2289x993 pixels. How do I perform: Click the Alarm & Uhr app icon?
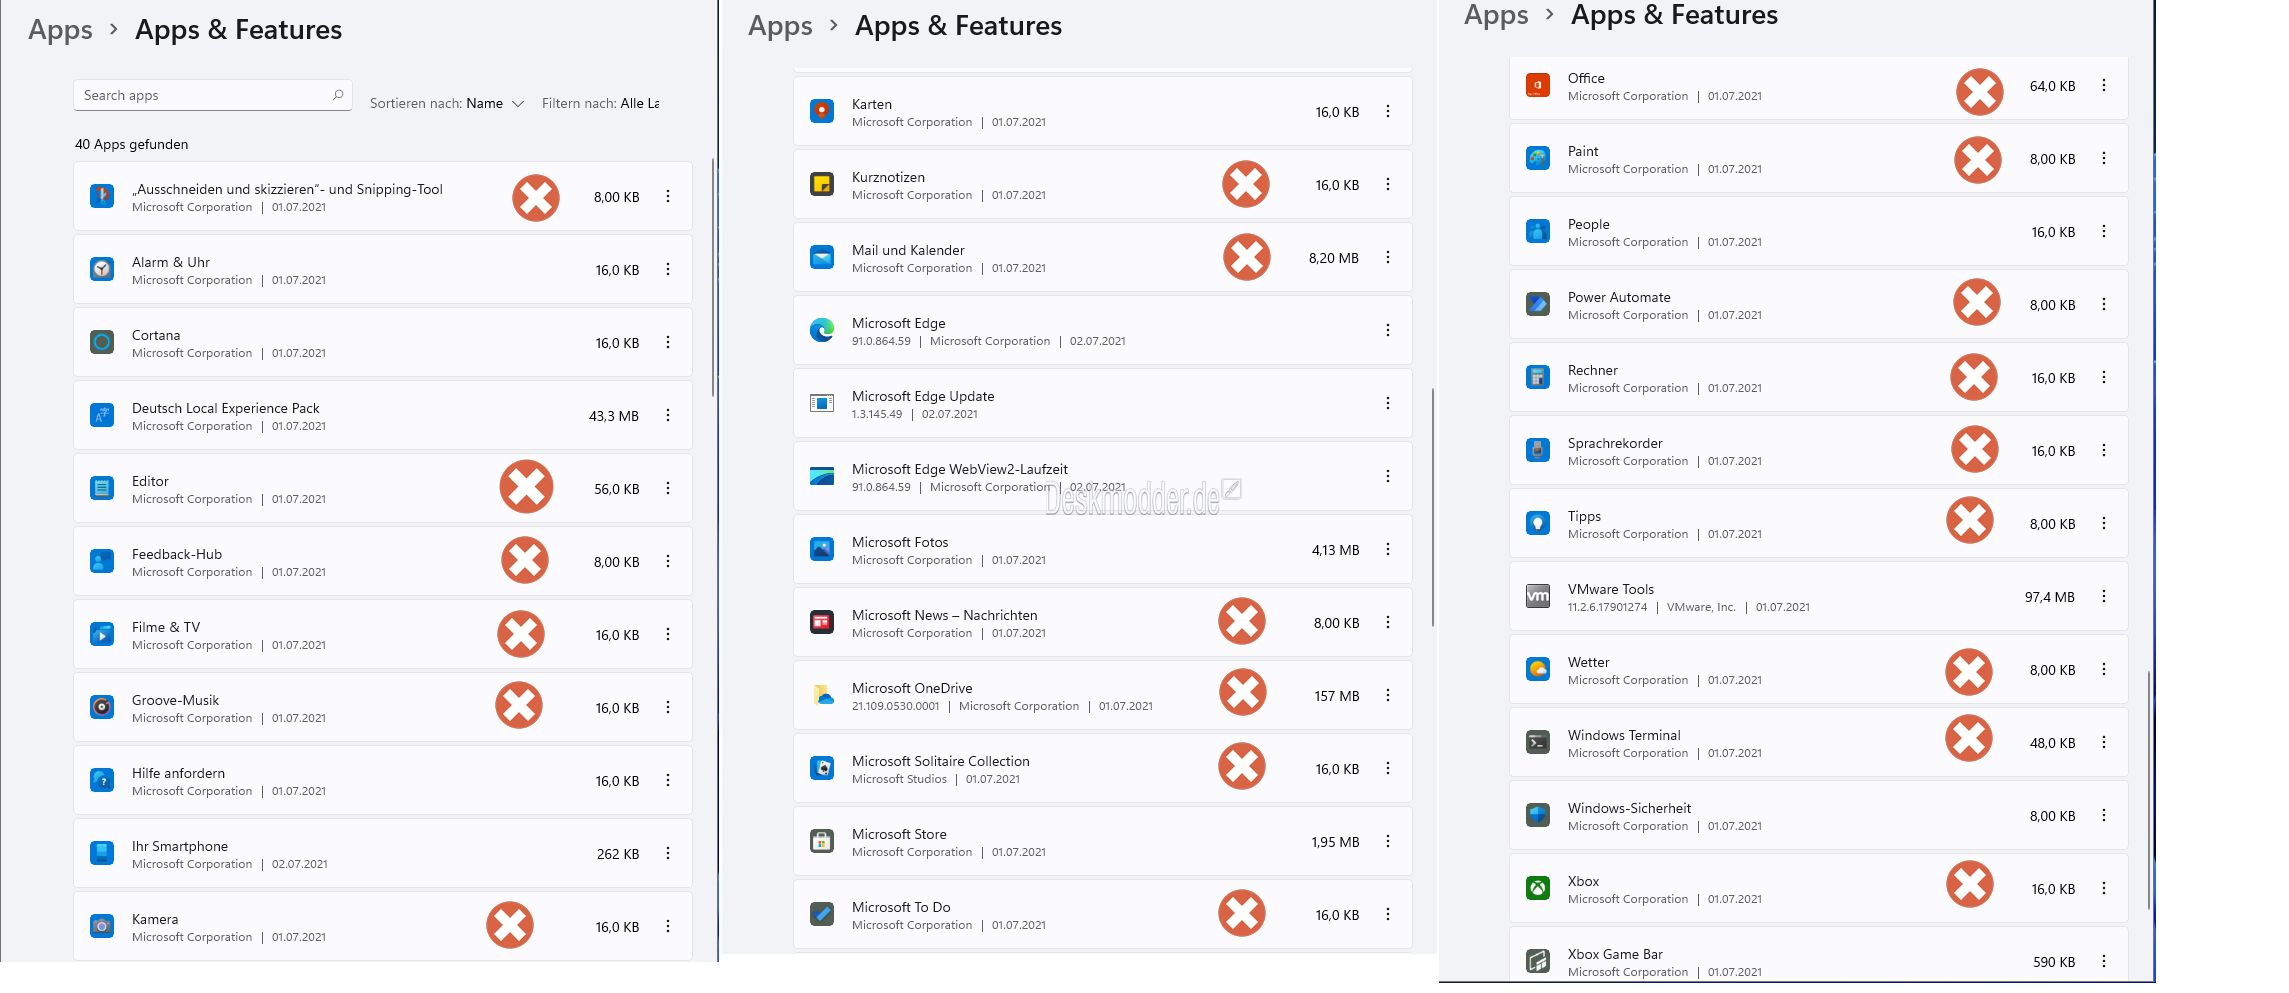(102, 269)
